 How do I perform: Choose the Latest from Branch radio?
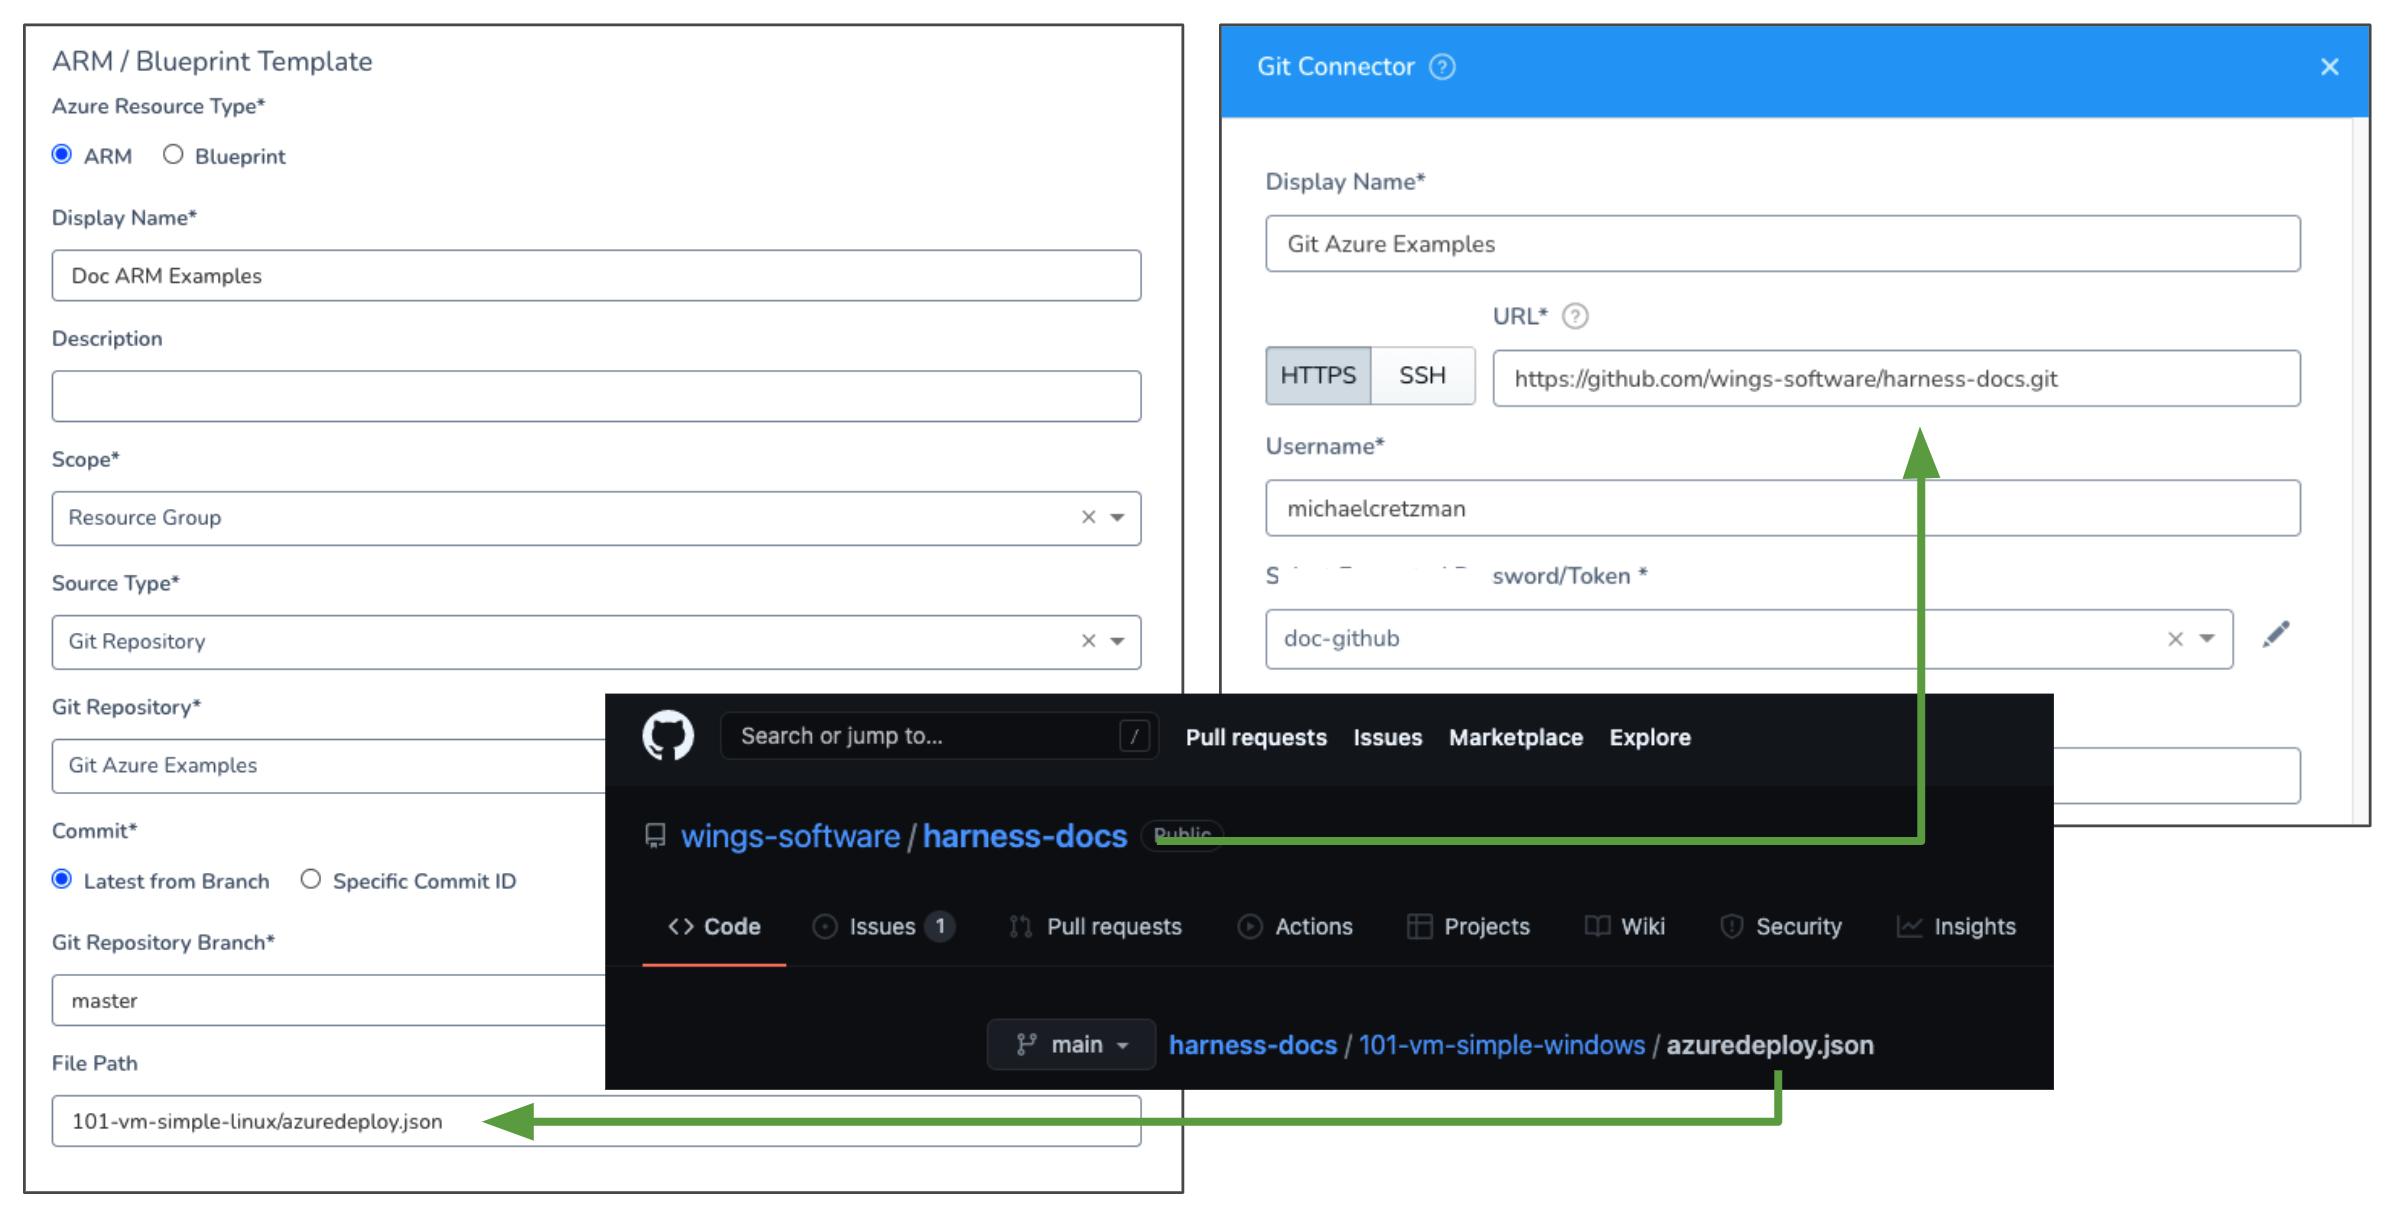coord(62,879)
